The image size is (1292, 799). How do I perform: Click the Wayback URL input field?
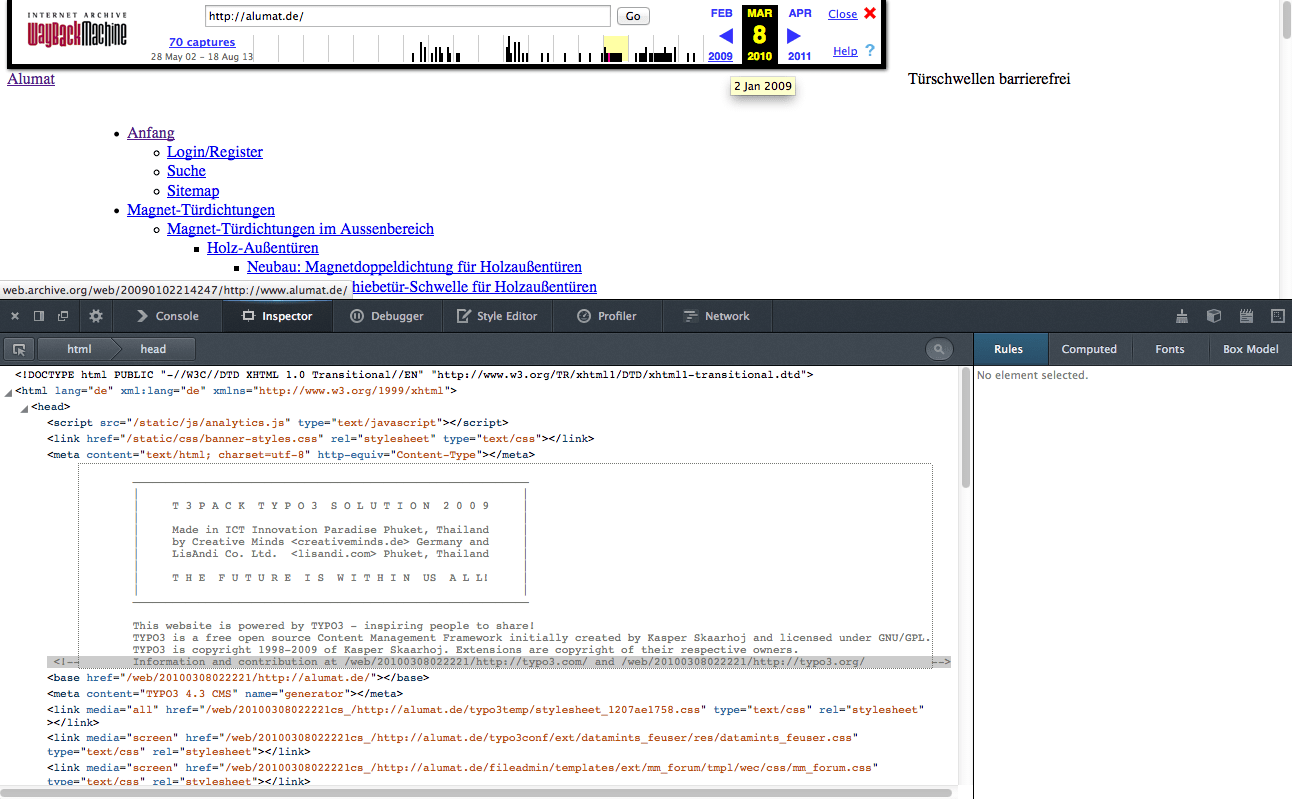pyautogui.click(x=407, y=16)
